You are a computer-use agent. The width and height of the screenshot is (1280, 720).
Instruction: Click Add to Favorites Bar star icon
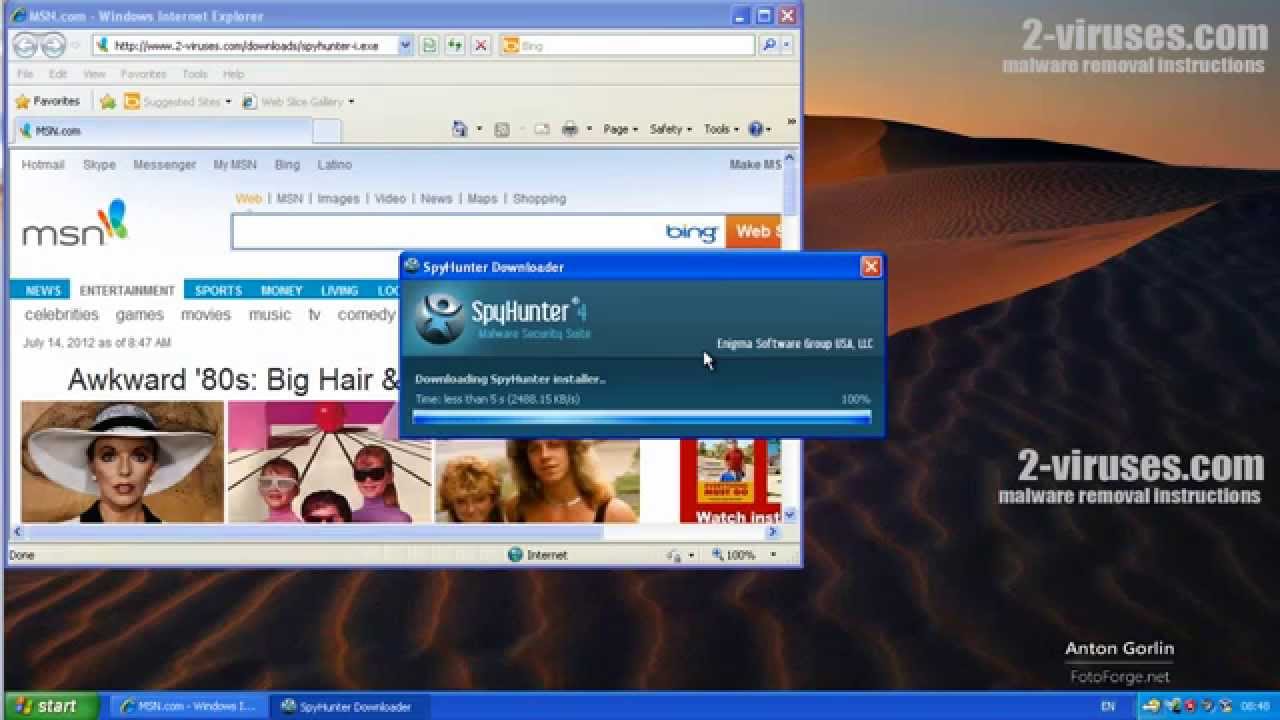[107, 101]
